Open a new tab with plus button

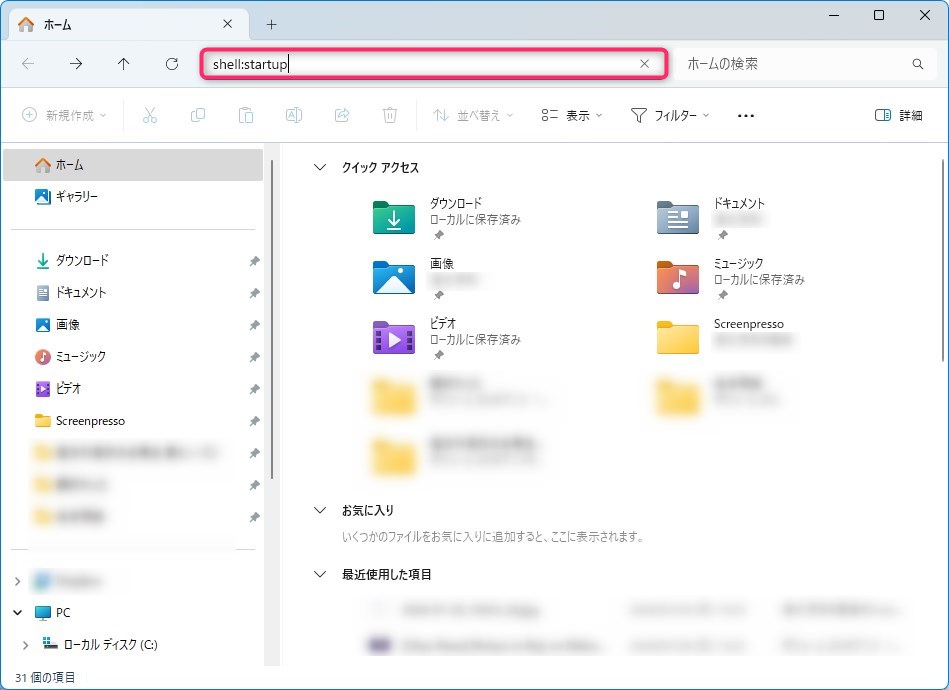271,24
